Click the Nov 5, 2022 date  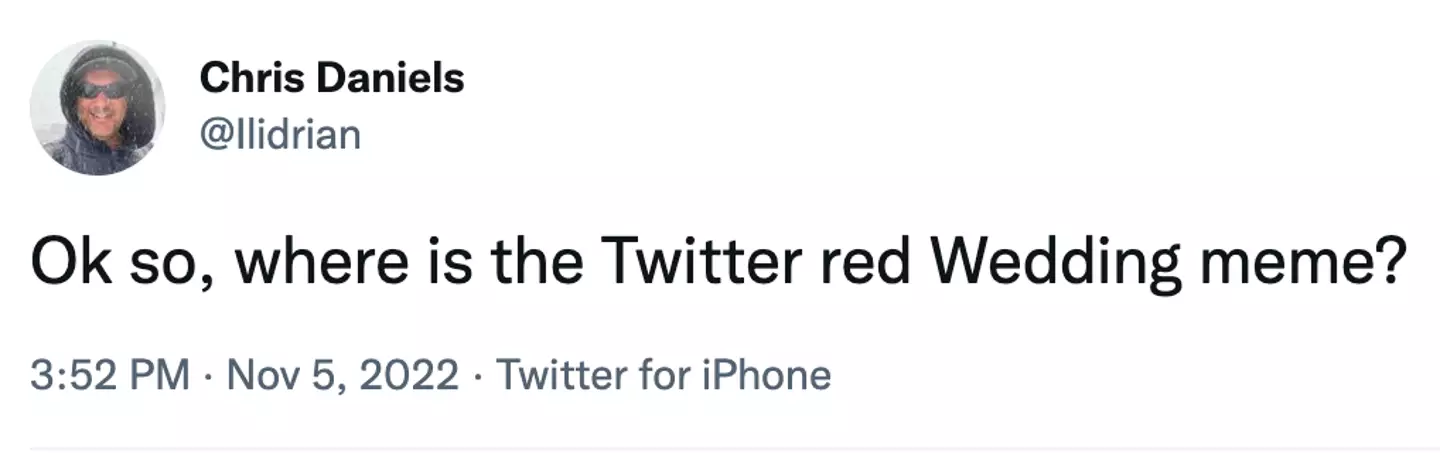(x=343, y=376)
